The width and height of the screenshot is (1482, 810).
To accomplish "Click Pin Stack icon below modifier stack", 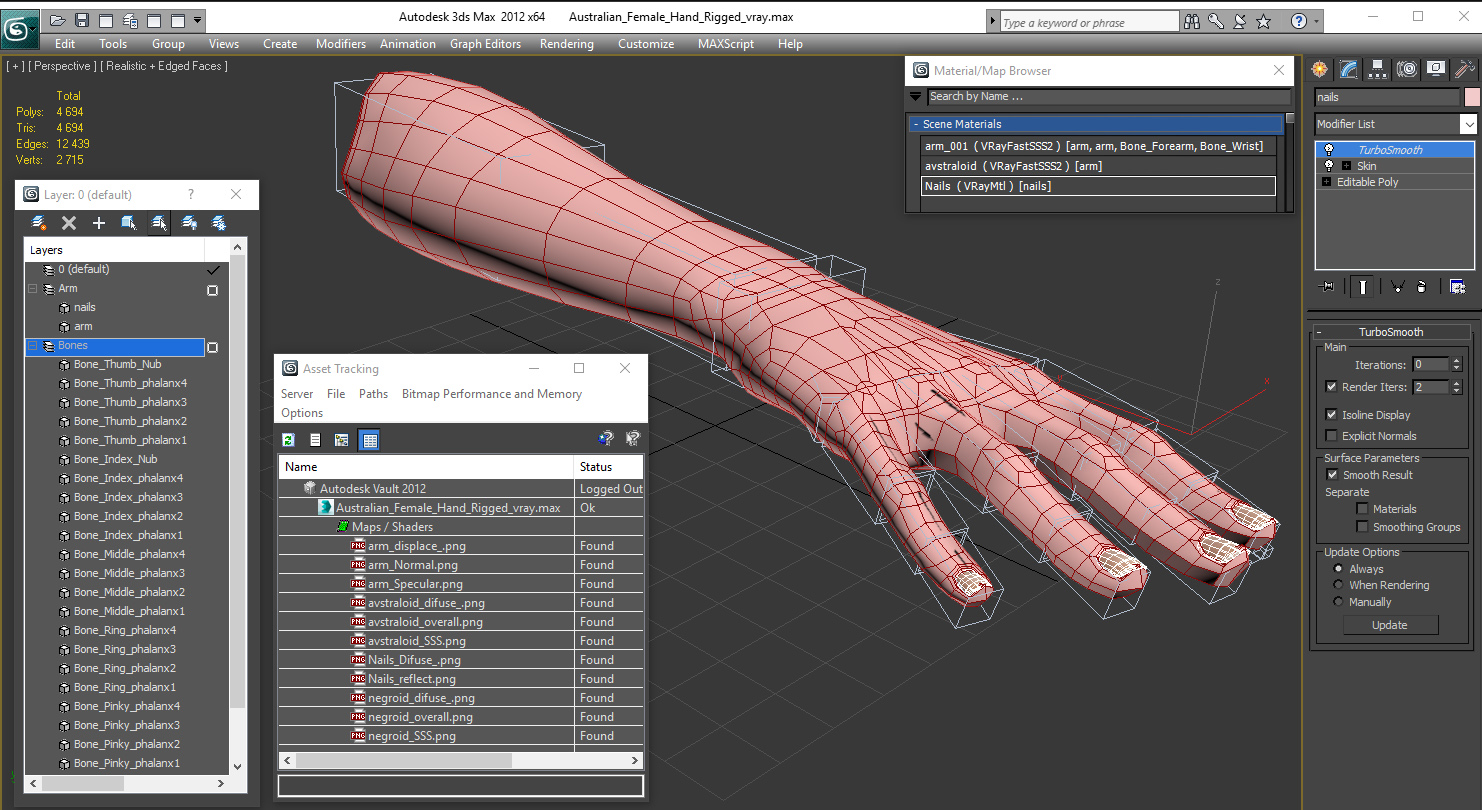I will pos(1328,287).
